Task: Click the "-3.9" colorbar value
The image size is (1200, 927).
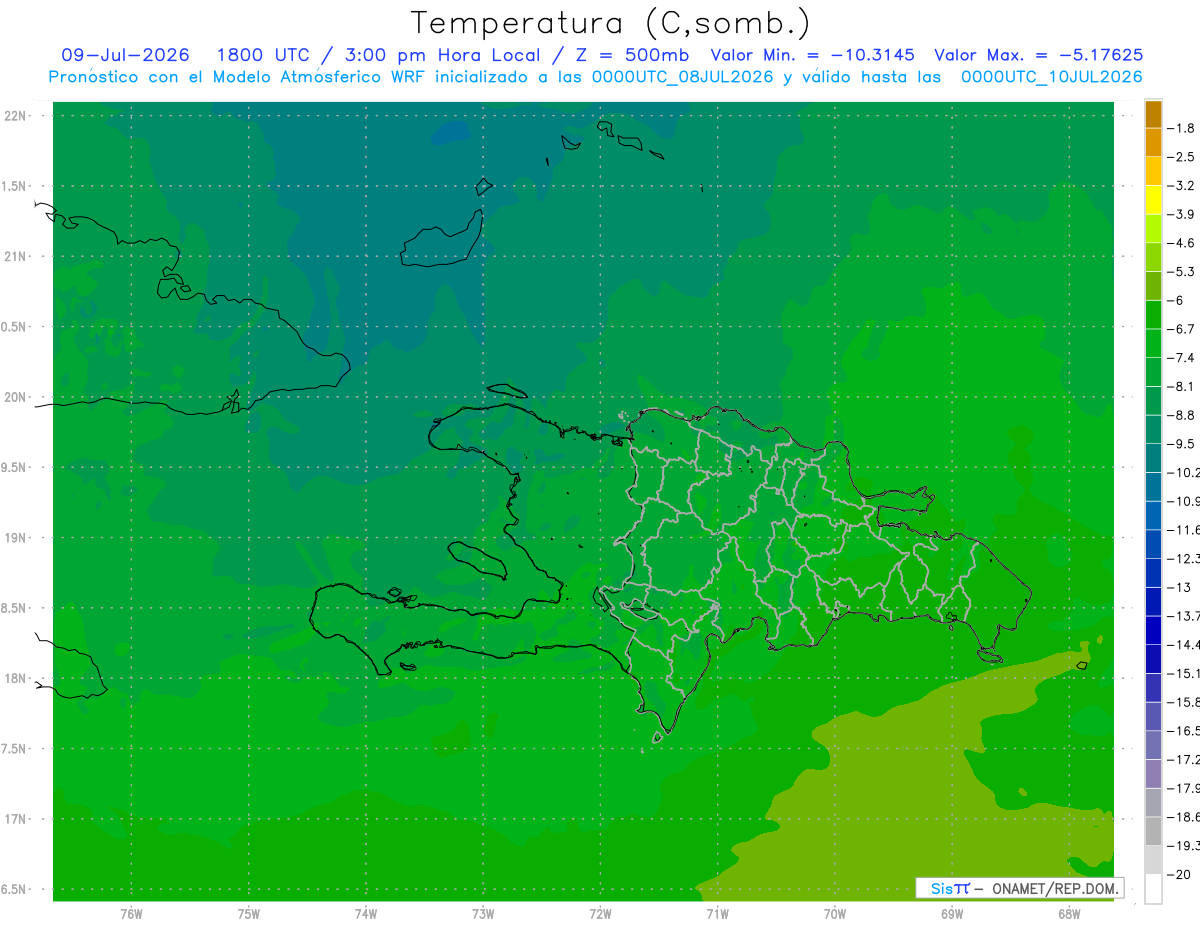Action: pyautogui.click(x=1181, y=214)
